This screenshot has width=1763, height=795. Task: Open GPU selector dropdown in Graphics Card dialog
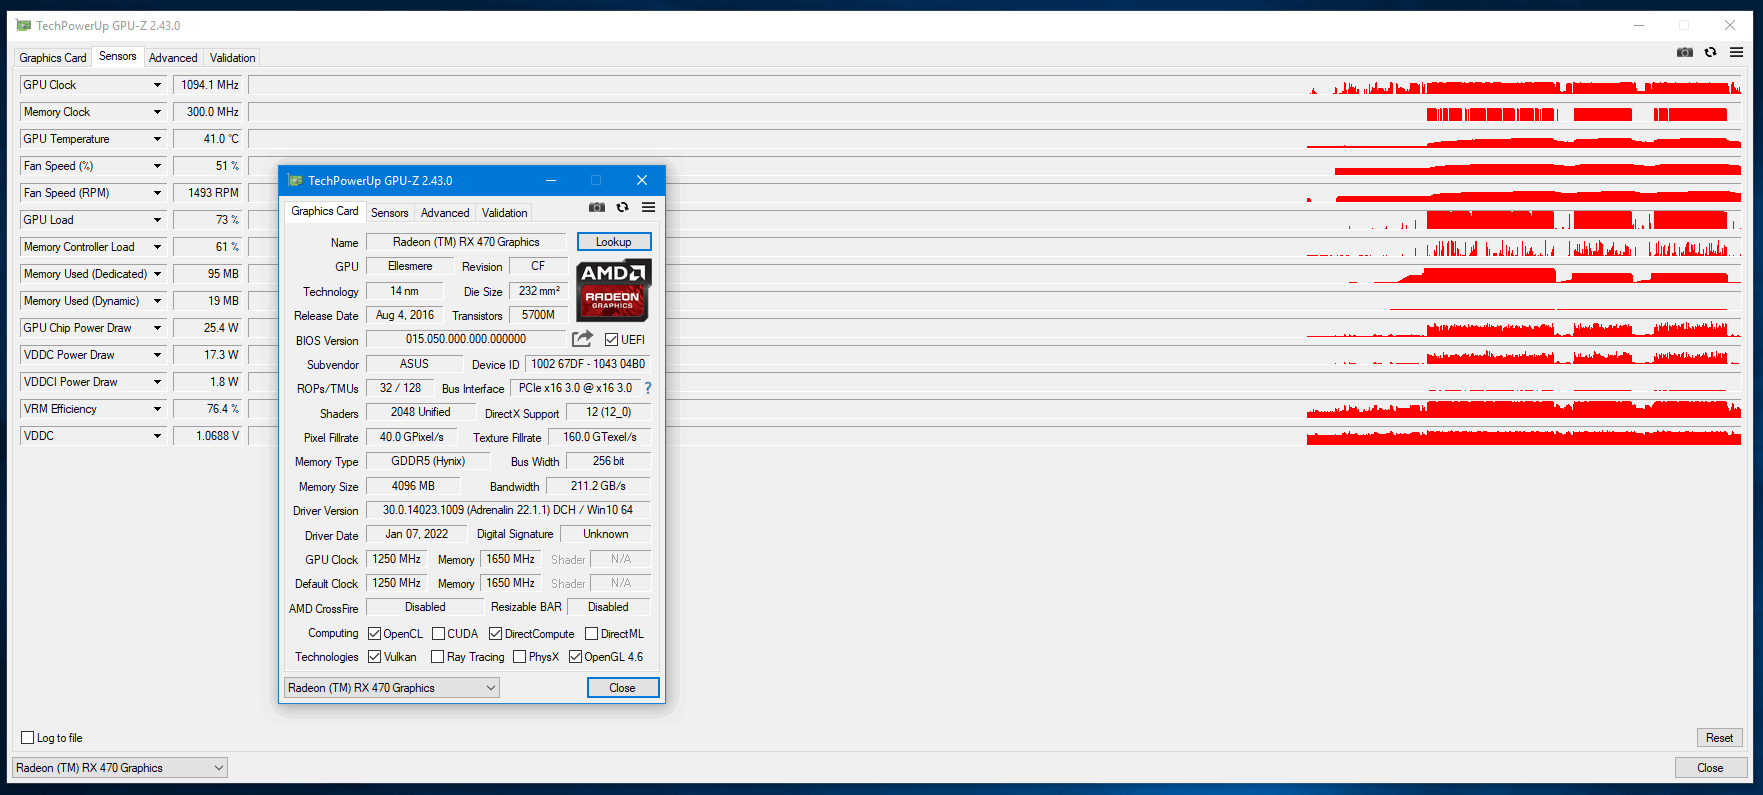391,688
